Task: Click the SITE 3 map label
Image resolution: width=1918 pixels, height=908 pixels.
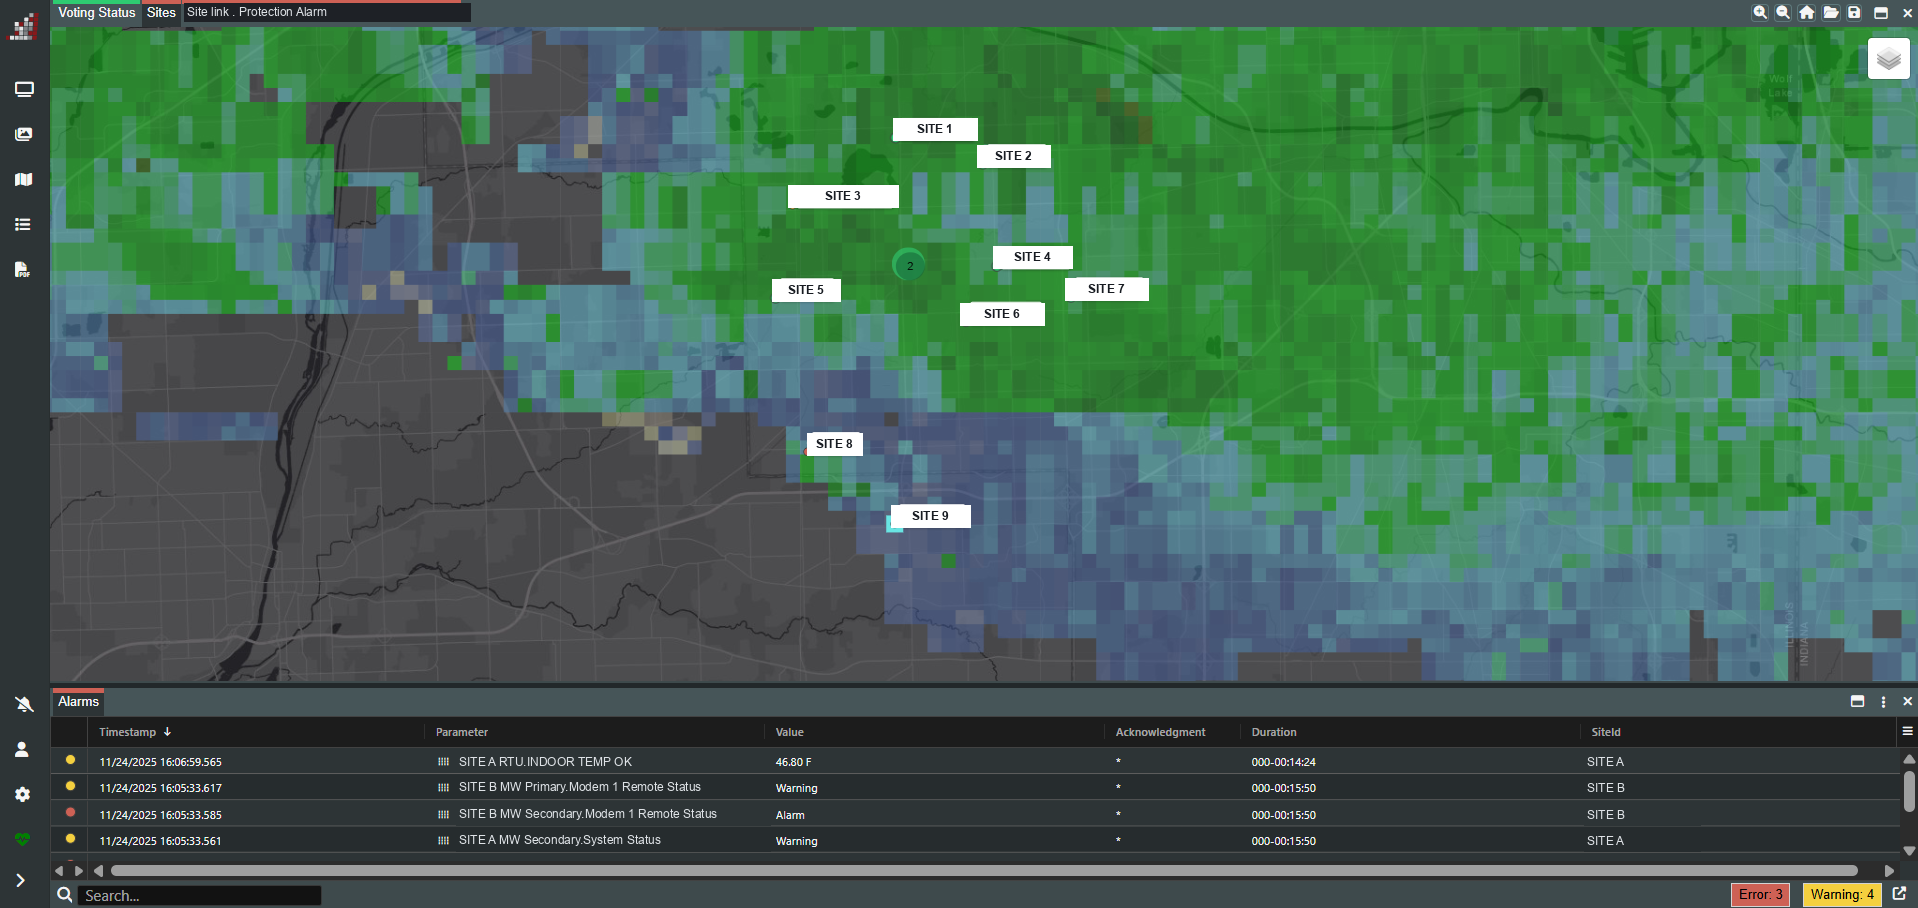Action: (843, 196)
